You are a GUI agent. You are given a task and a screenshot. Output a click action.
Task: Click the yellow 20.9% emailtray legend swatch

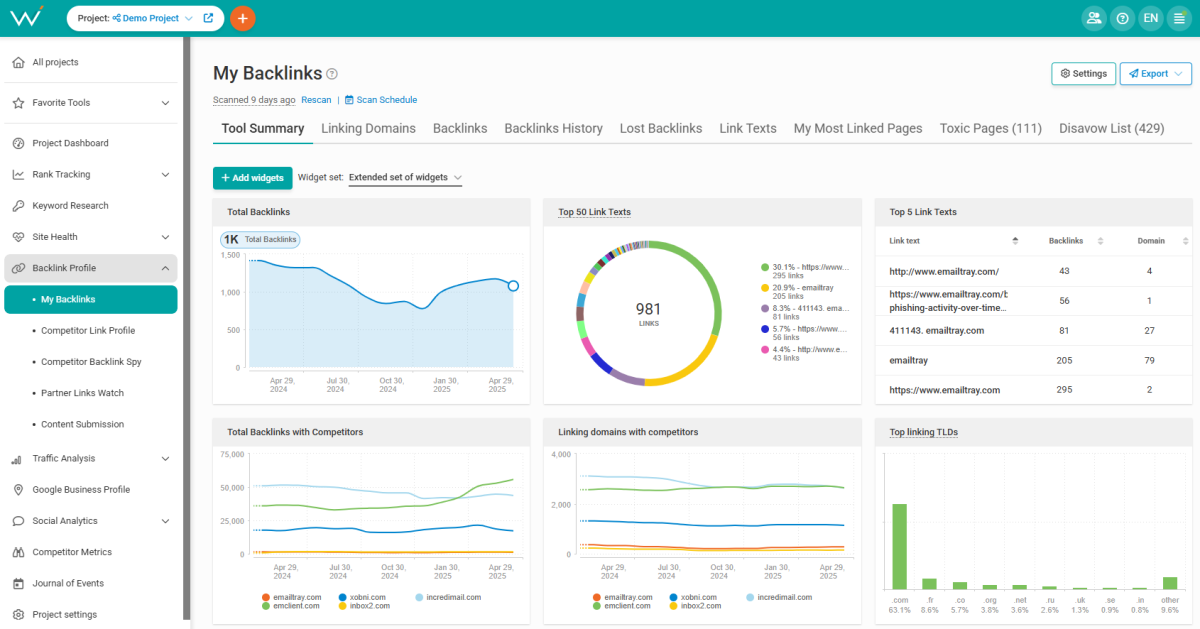point(765,288)
